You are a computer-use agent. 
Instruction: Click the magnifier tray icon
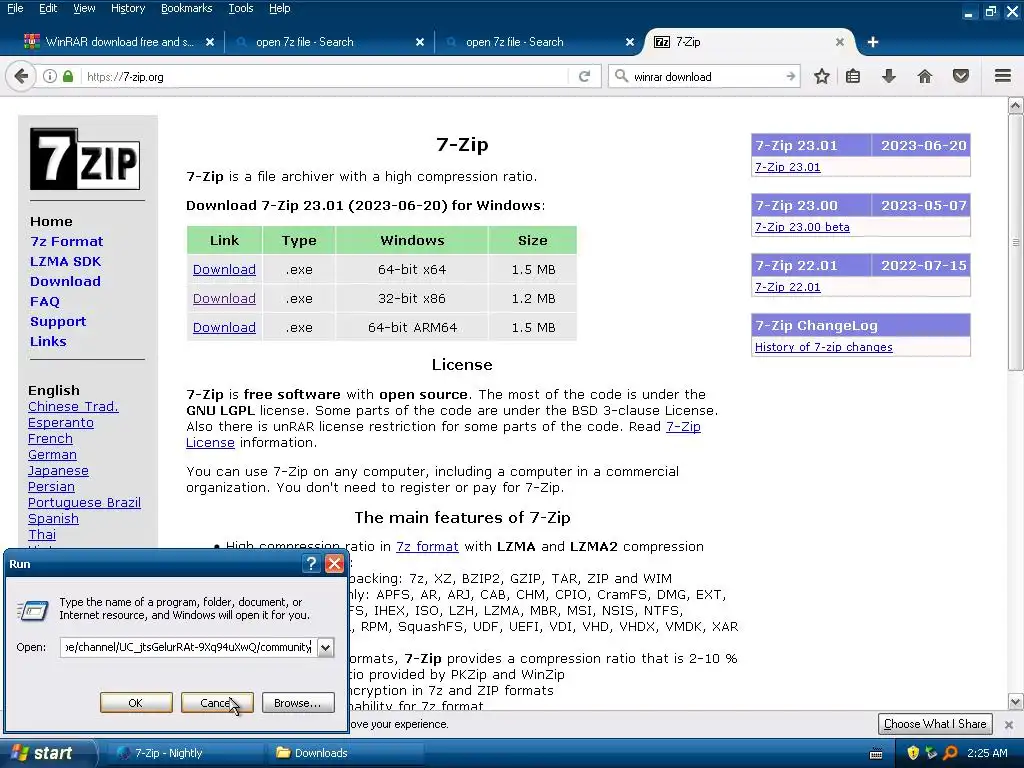tap(950, 753)
